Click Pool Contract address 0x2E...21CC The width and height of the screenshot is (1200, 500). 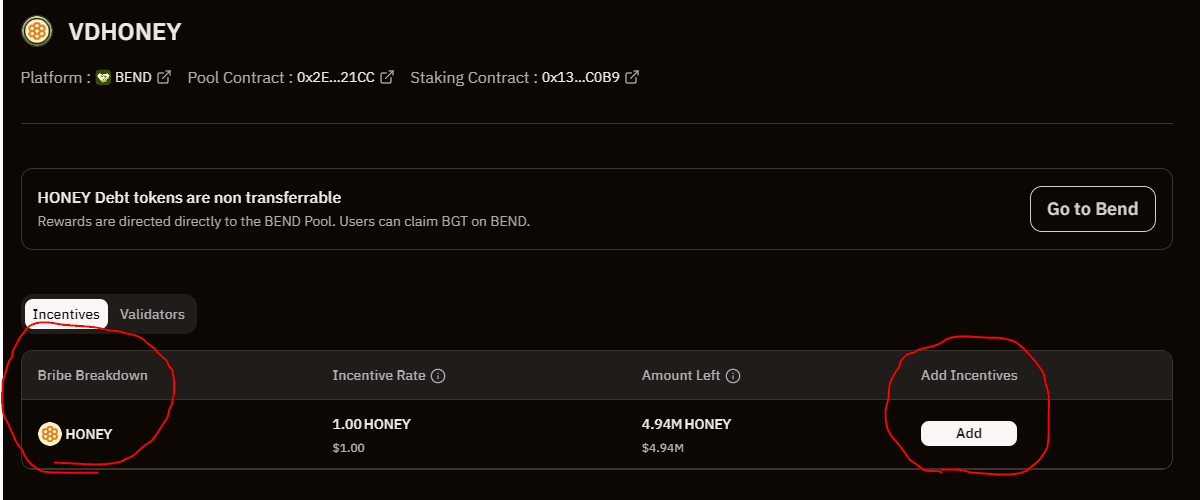click(336, 77)
